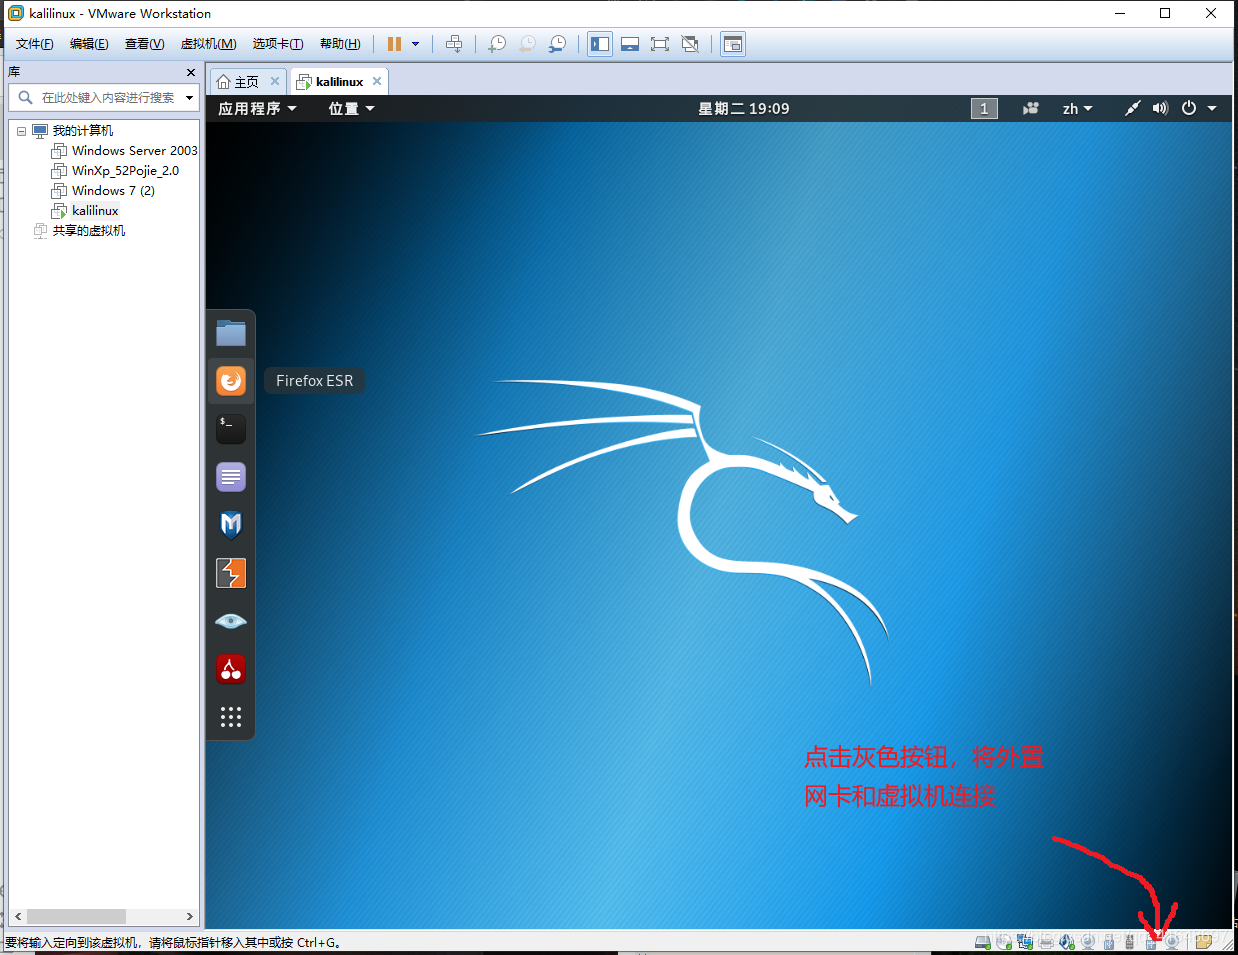Close the library panel
The width and height of the screenshot is (1238, 955).
(x=191, y=72)
